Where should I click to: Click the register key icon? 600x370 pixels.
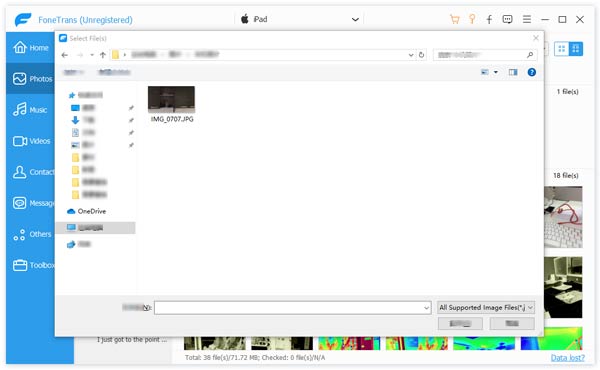click(472, 19)
